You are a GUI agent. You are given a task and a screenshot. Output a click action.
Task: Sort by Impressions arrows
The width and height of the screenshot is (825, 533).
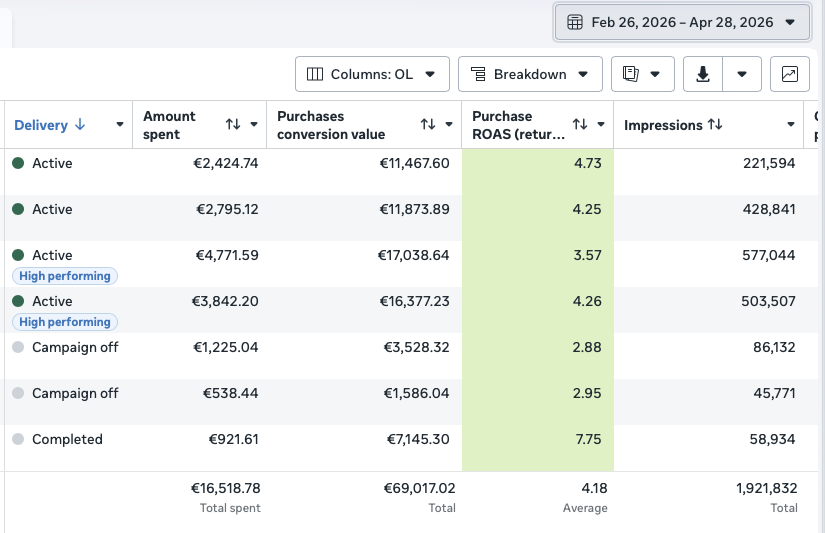[715, 125]
